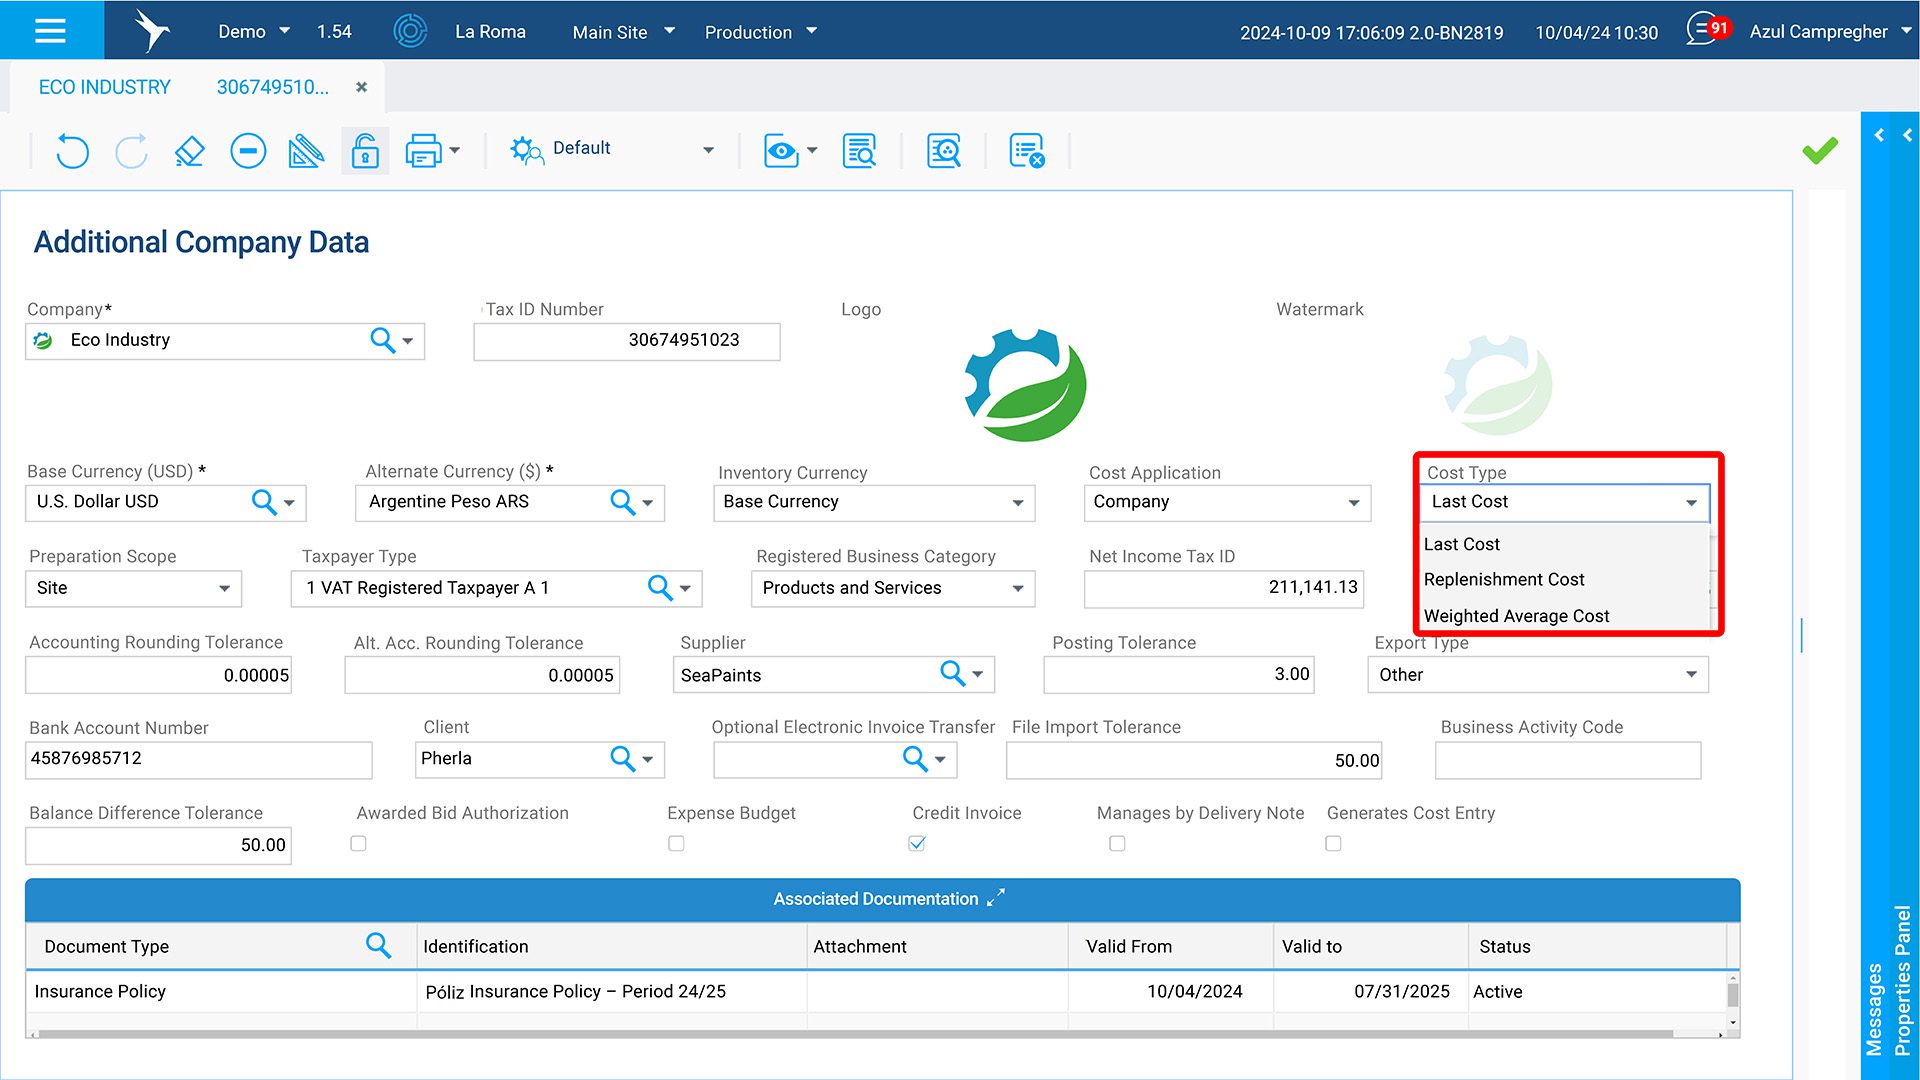
Task: Click the unlocked padlock icon
Action: click(365, 151)
